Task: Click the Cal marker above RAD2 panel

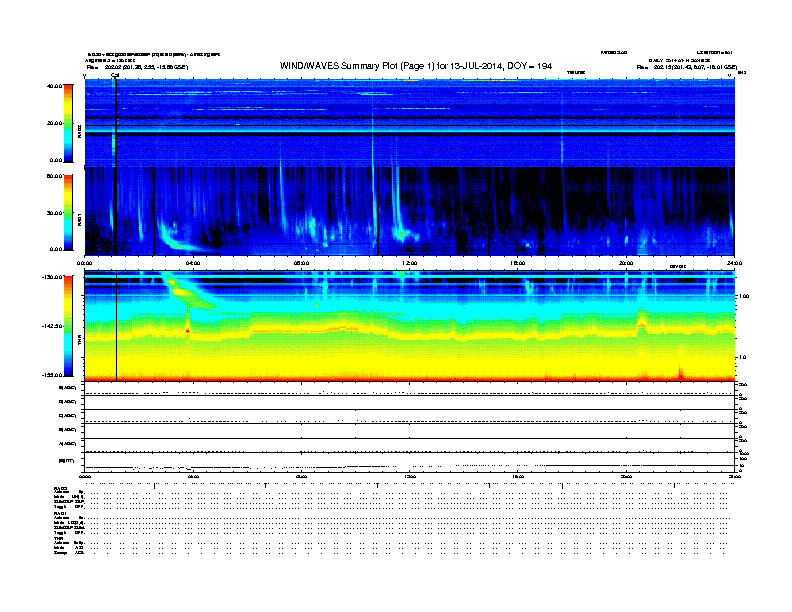Action: [115, 75]
